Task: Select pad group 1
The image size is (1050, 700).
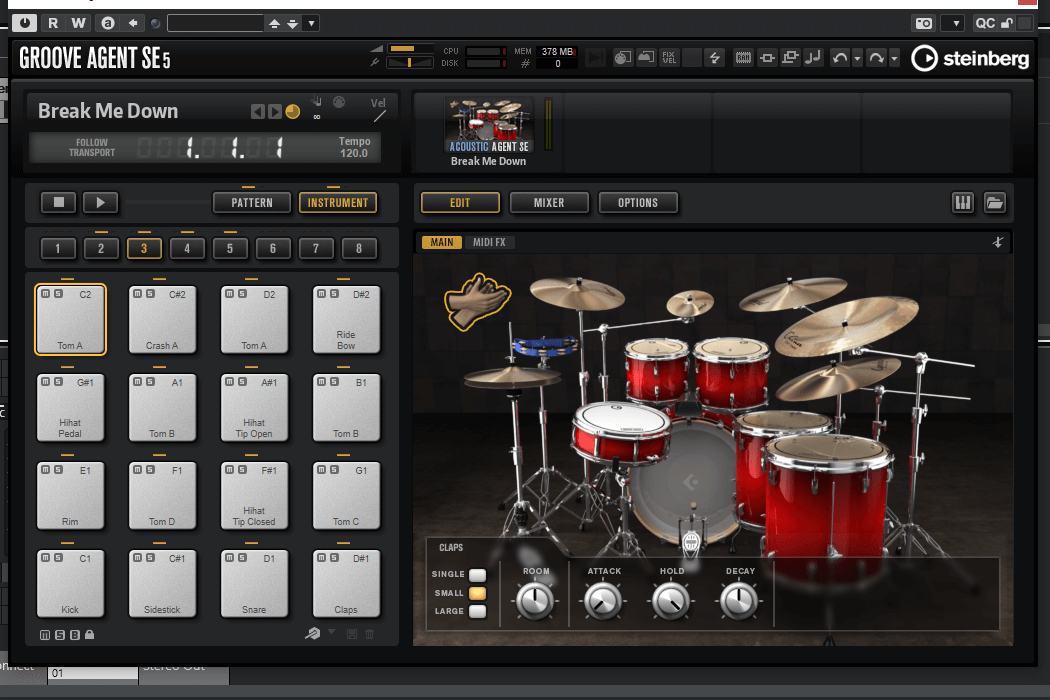Action: point(58,249)
